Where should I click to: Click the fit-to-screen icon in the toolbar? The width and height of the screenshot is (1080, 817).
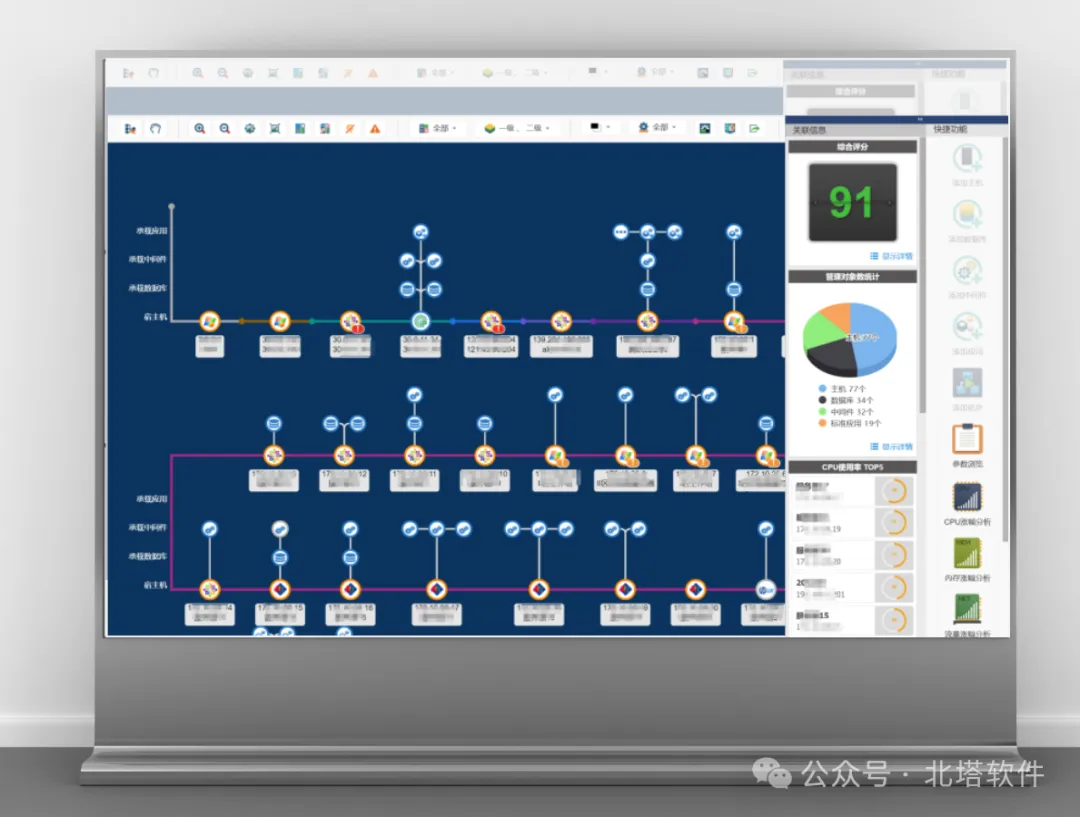pos(275,128)
